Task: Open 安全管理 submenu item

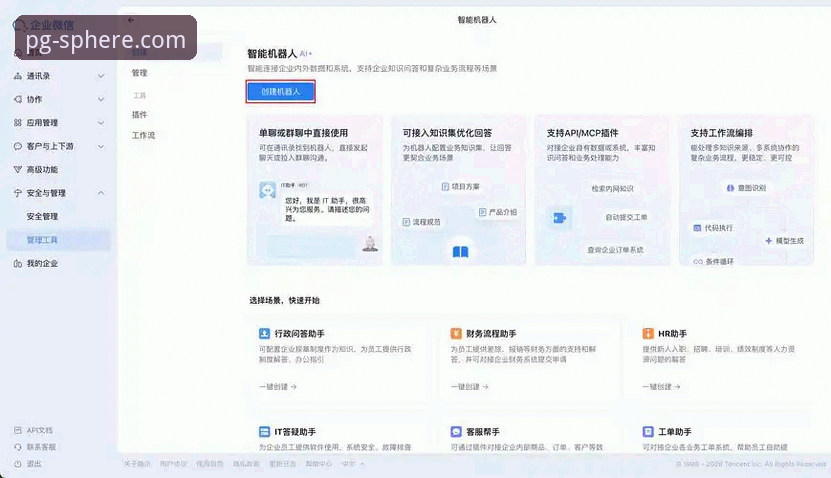Action: tap(42, 216)
